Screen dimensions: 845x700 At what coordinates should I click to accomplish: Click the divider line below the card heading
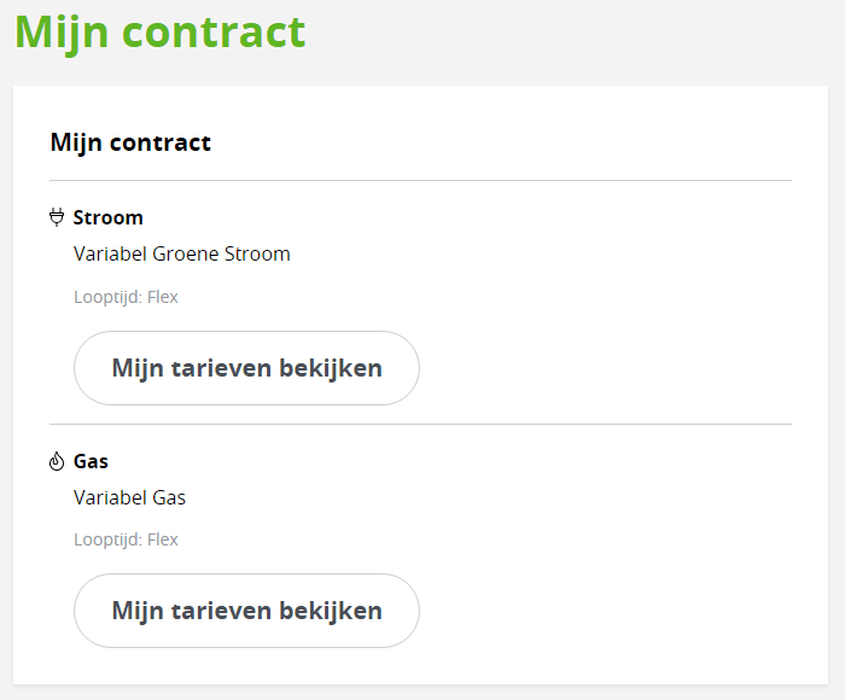(420, 181)
